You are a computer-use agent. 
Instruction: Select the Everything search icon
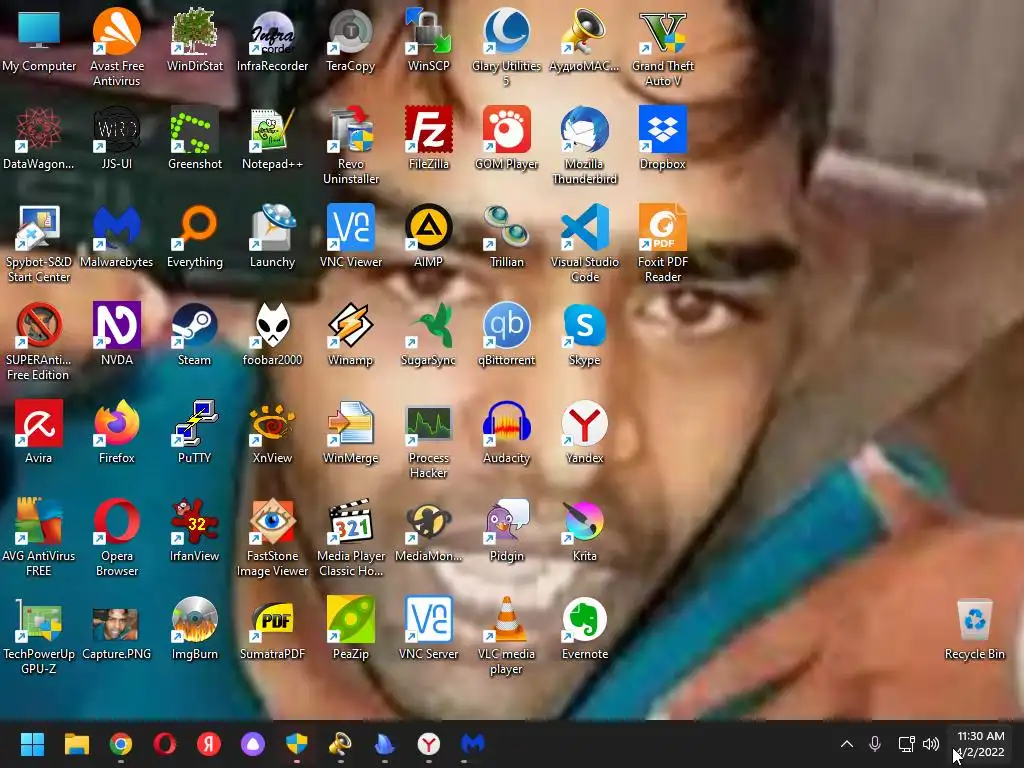click(194, 227)
